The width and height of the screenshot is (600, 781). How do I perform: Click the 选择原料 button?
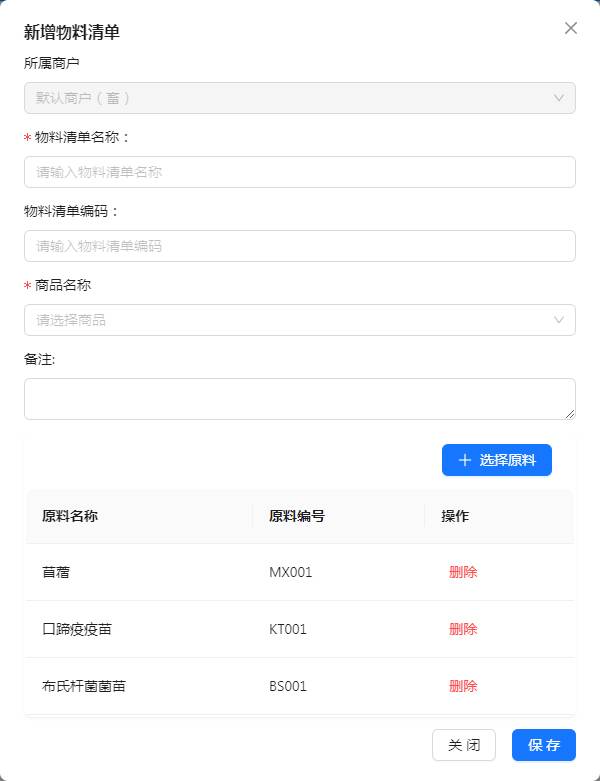496,460
